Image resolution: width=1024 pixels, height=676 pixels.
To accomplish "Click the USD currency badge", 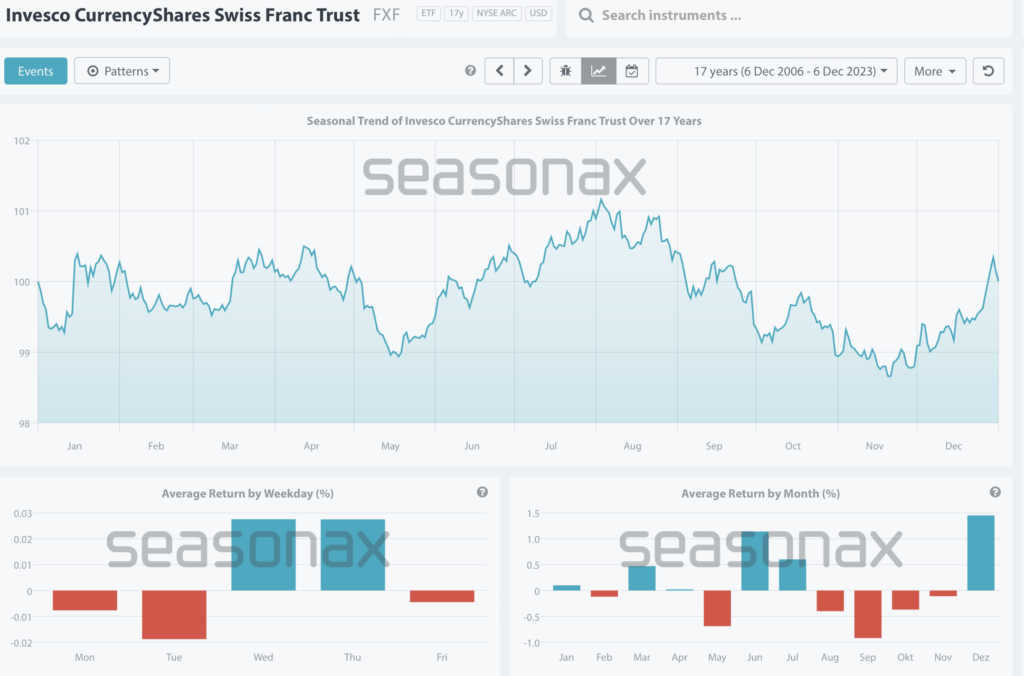I will pyautogui.click(x=539, y=15).
